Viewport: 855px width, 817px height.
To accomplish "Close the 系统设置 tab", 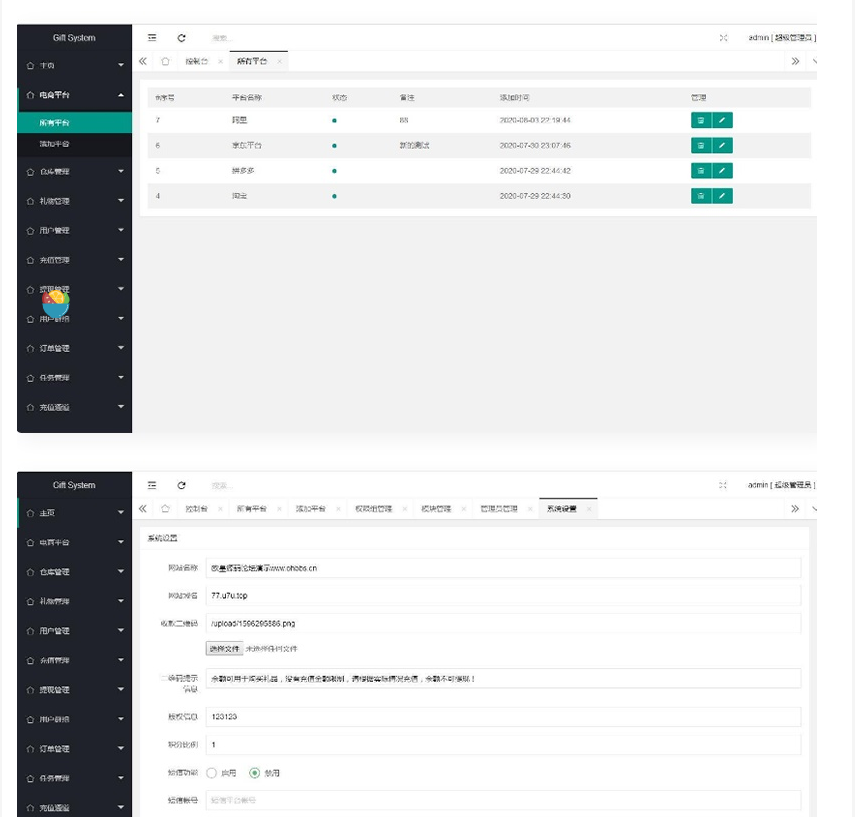I will click(590, 509).
